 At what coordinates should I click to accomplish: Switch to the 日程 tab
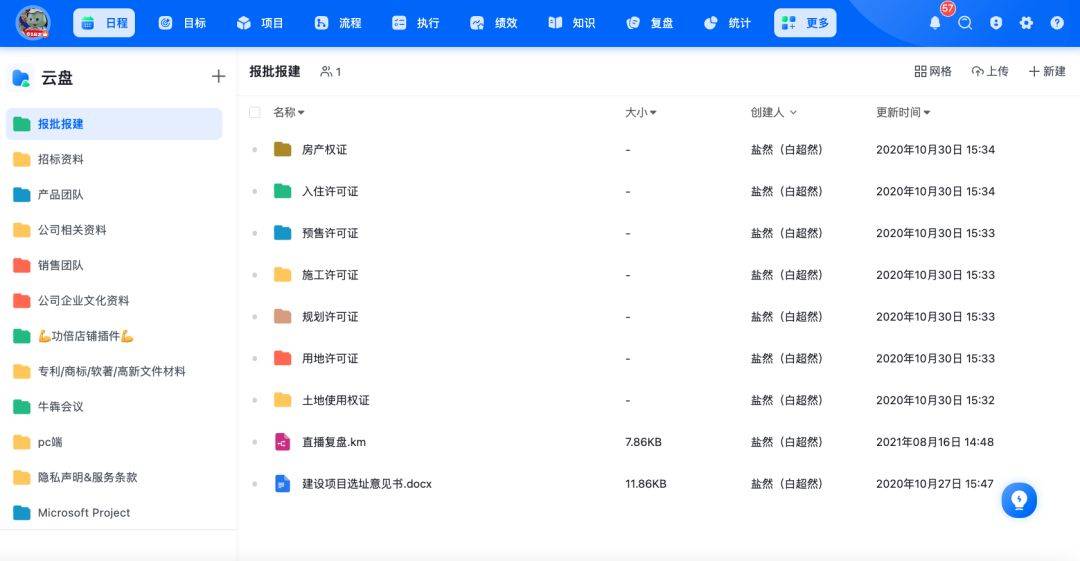(x=104, y=23)
